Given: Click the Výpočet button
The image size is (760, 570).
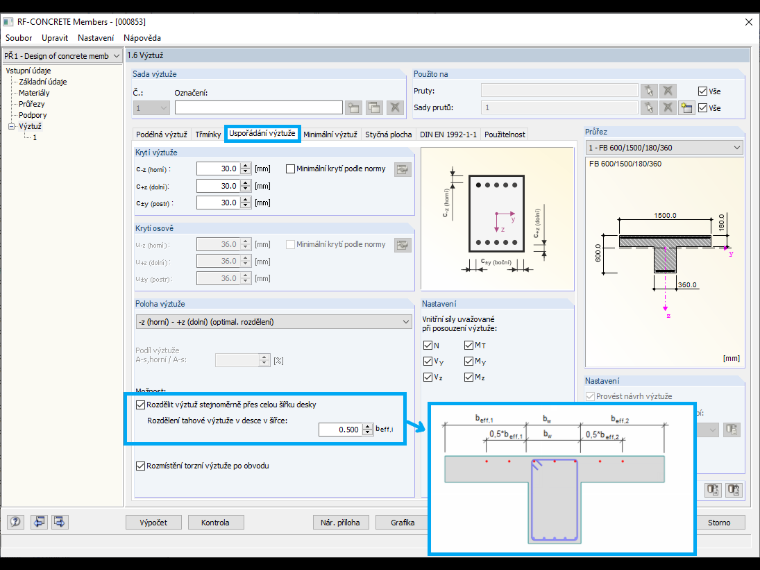Looking at the screenshot, I should point(154,522).
